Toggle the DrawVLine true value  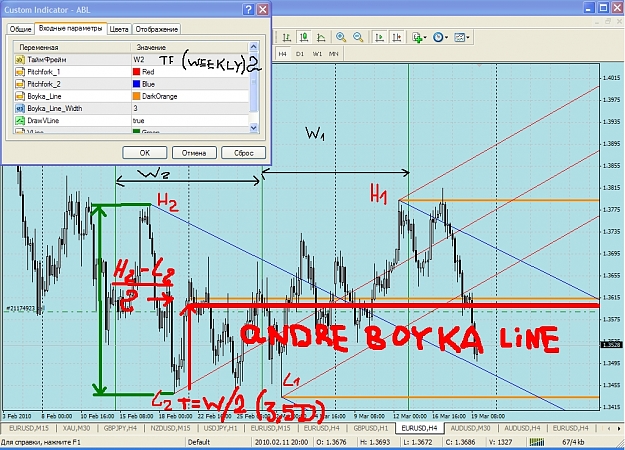pos(190,120)
